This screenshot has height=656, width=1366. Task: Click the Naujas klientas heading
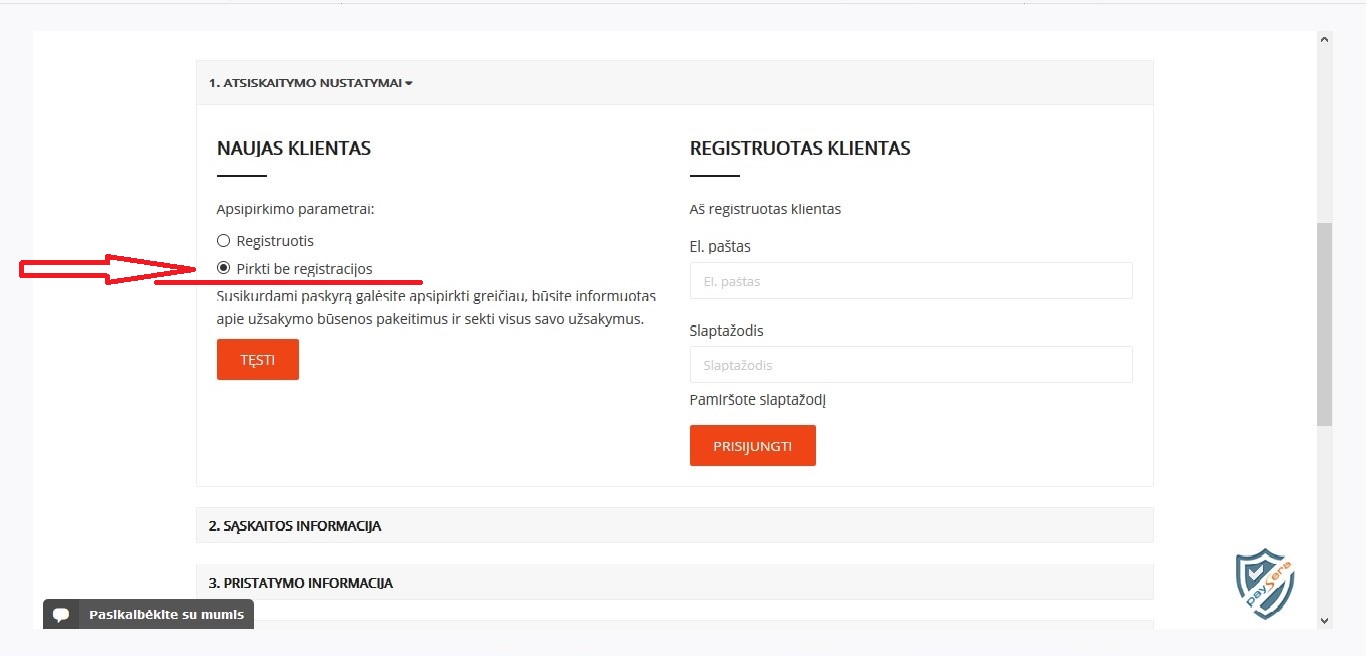pyautogui.click(x=294, y=148)
